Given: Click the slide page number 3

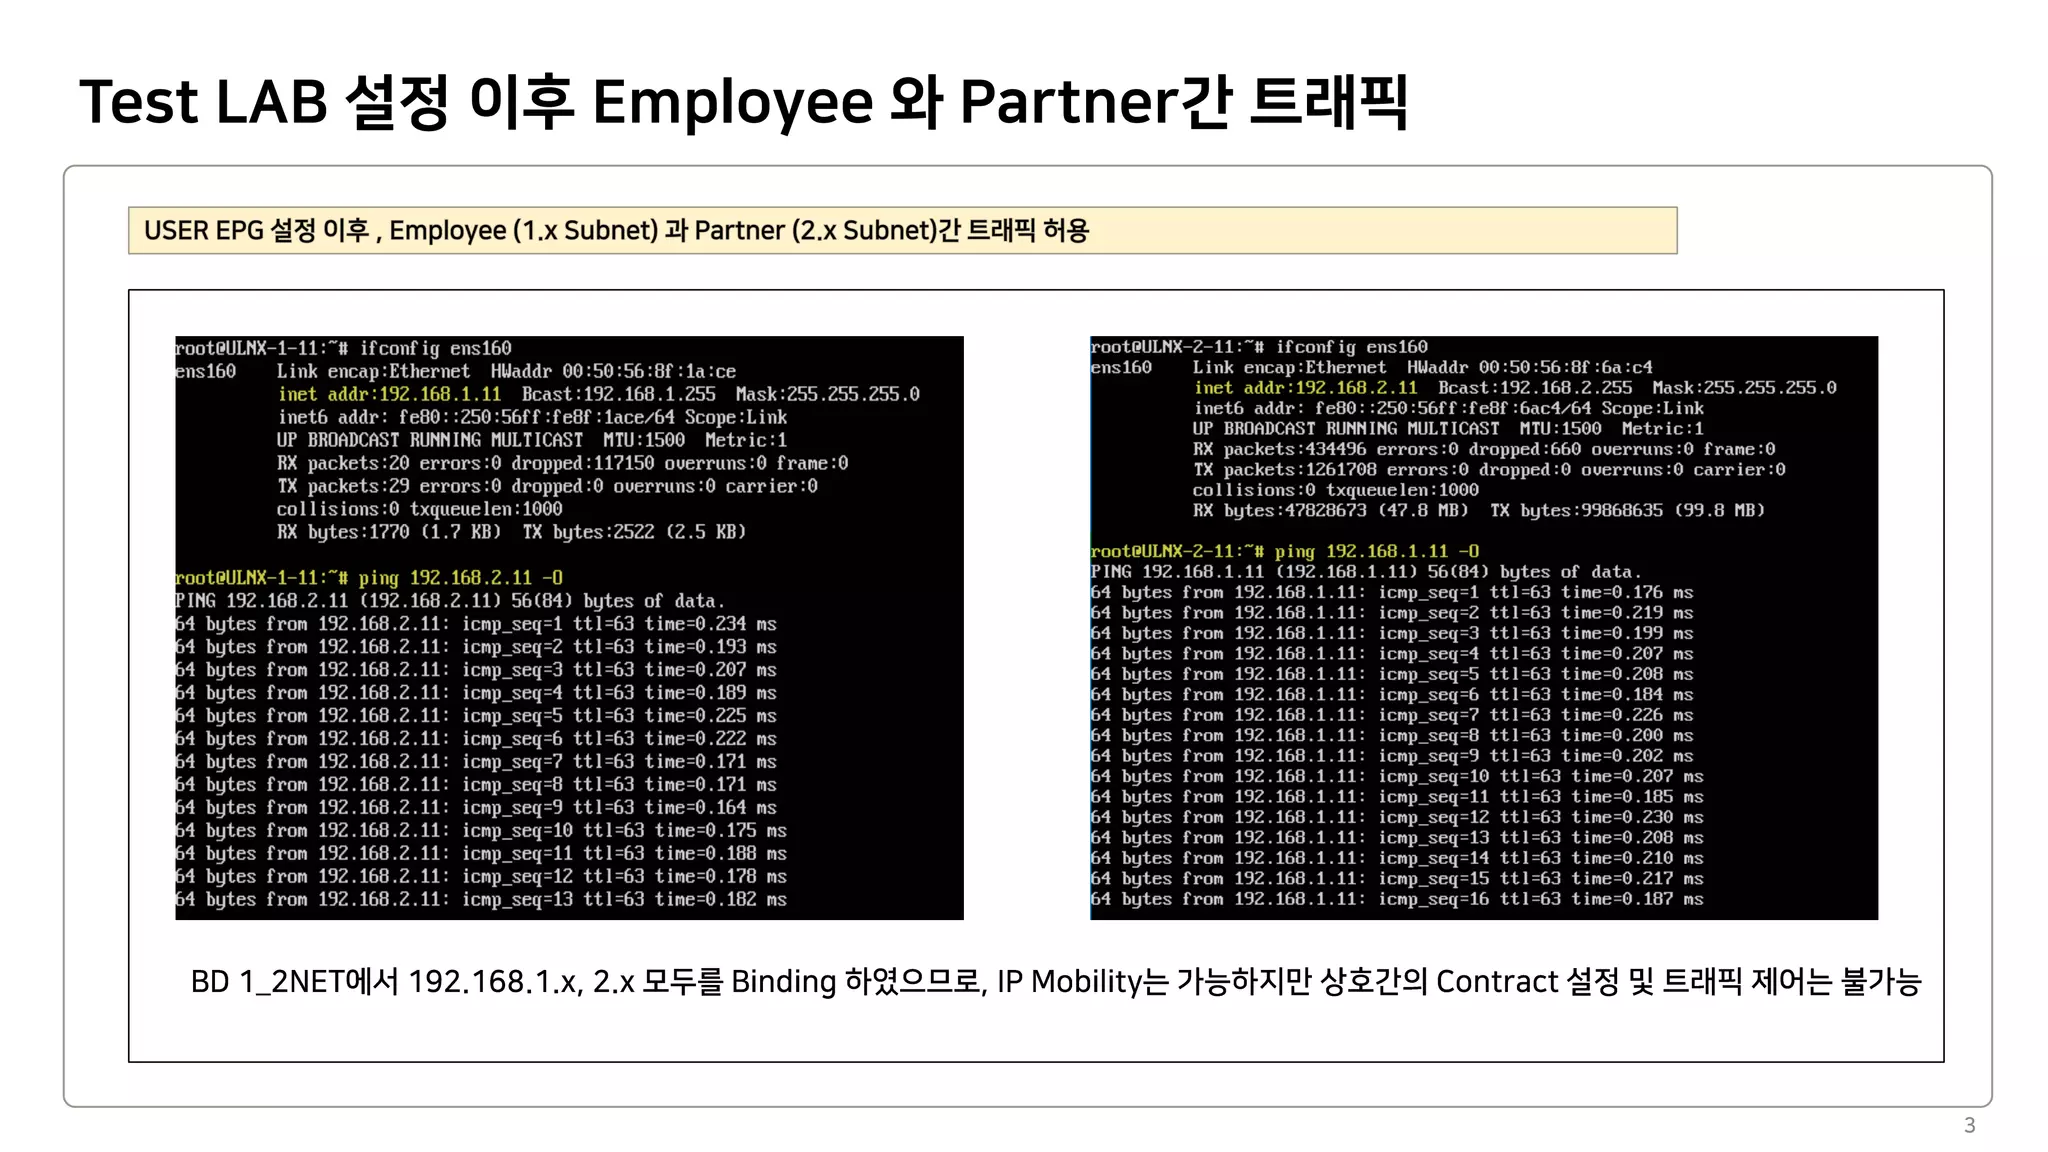Looking at the screenshot, I should (1969, 1125).
